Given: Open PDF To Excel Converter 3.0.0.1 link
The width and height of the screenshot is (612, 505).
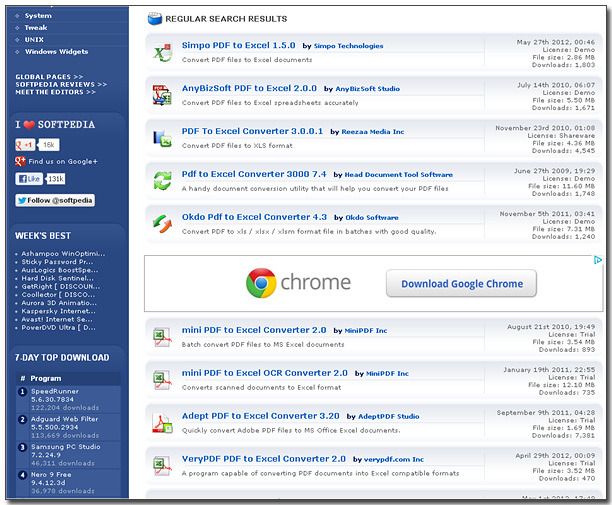Looking at the screenshot, I should tap(252, 131).
